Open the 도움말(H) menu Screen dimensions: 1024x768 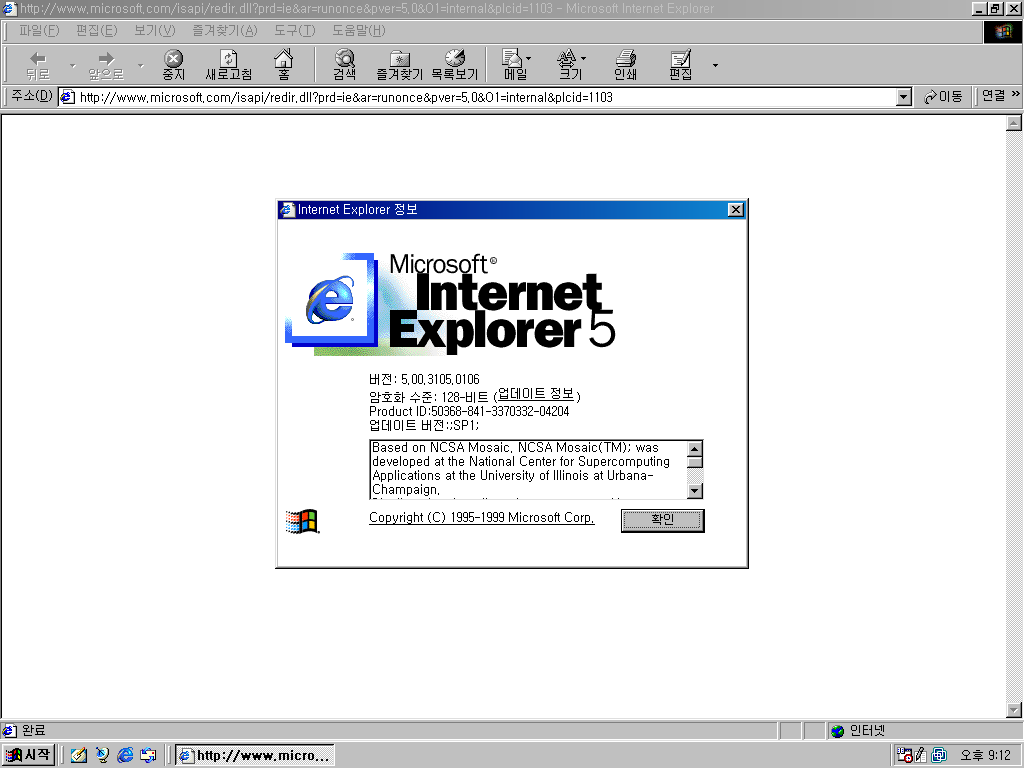[359, 31]
